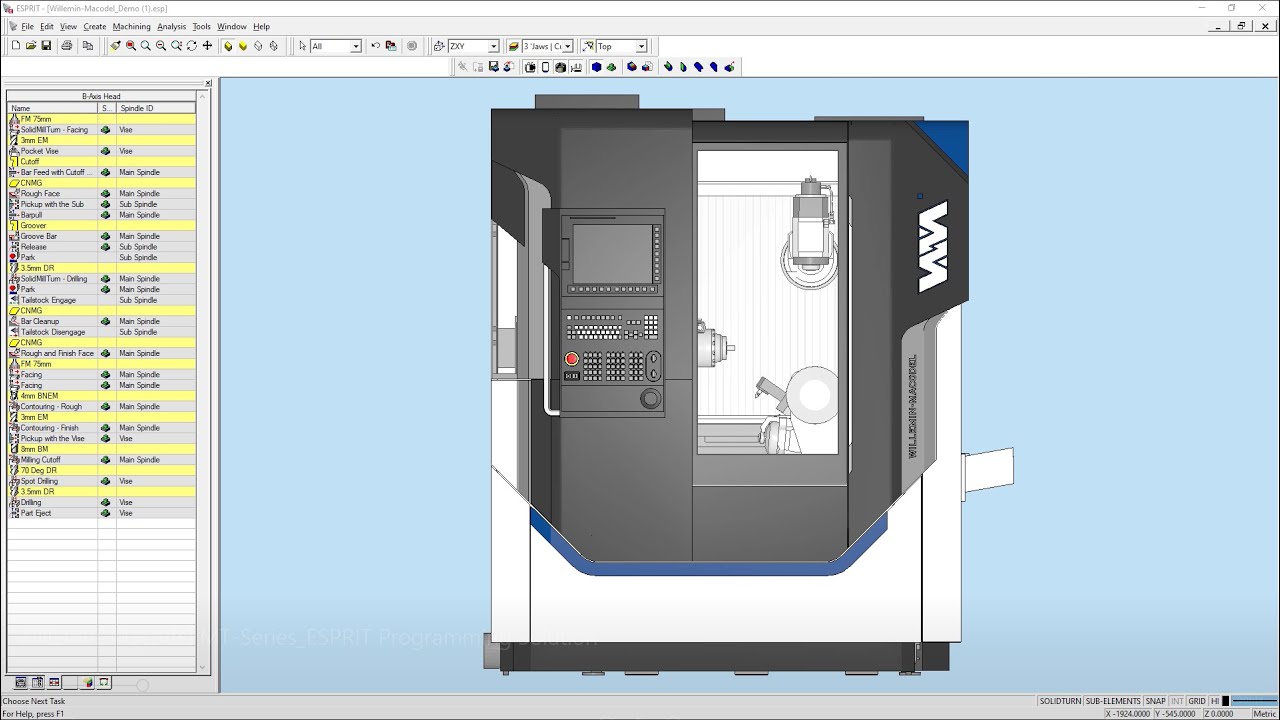Screen dimensions: 1280x720
Task: Create a new document with the New icon
Action: [16, 46]
